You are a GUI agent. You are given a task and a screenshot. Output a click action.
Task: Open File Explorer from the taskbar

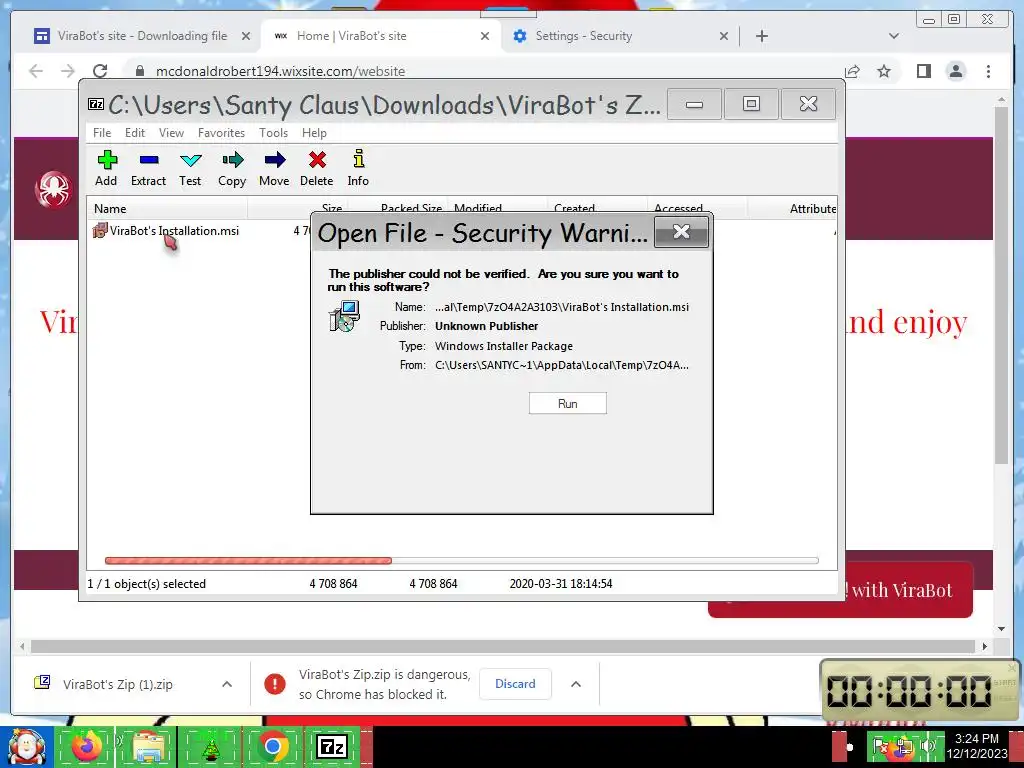pyautogui.click(x=148, y=746)
